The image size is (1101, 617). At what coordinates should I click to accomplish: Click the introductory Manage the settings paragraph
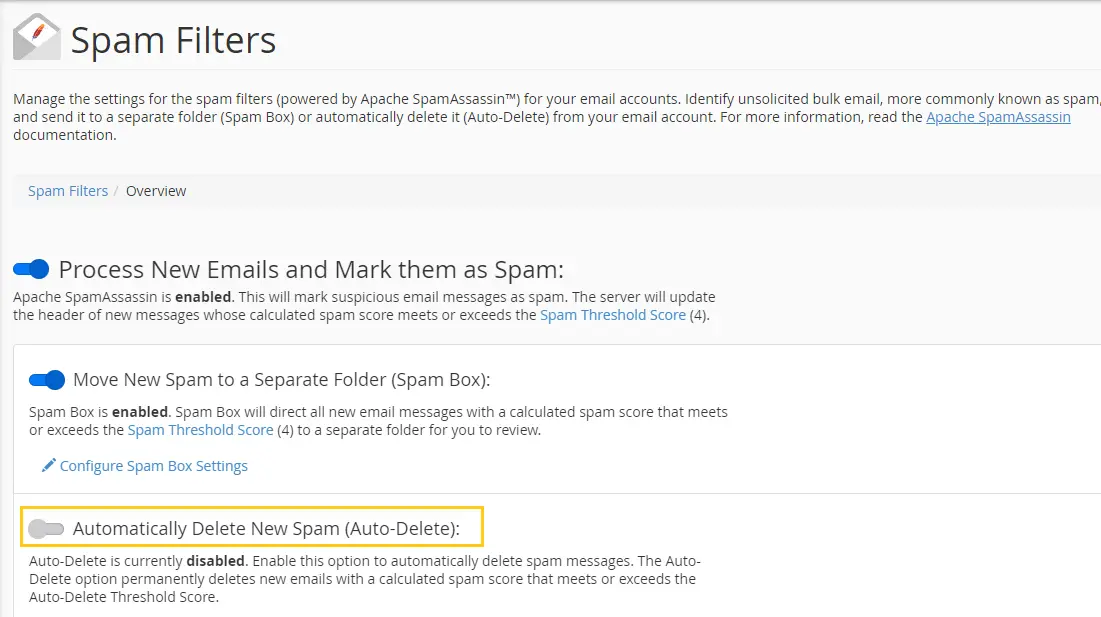pos(557,117)
